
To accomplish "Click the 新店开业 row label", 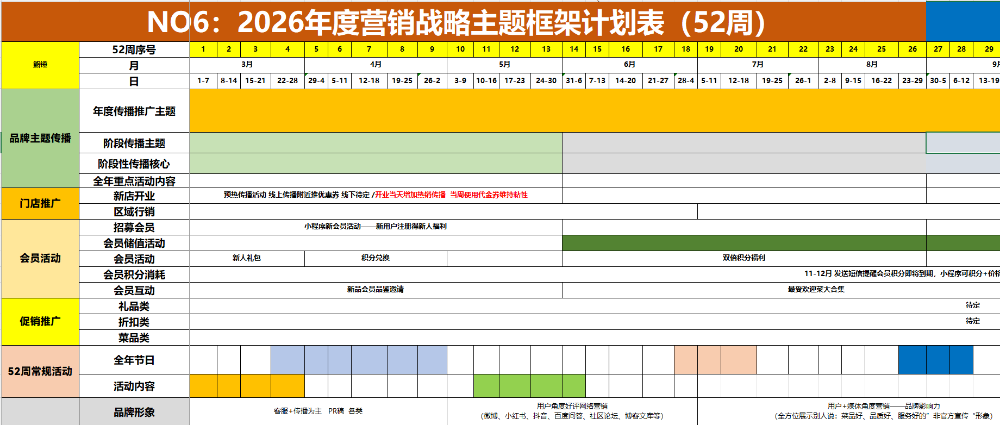I will coord(134,197).
